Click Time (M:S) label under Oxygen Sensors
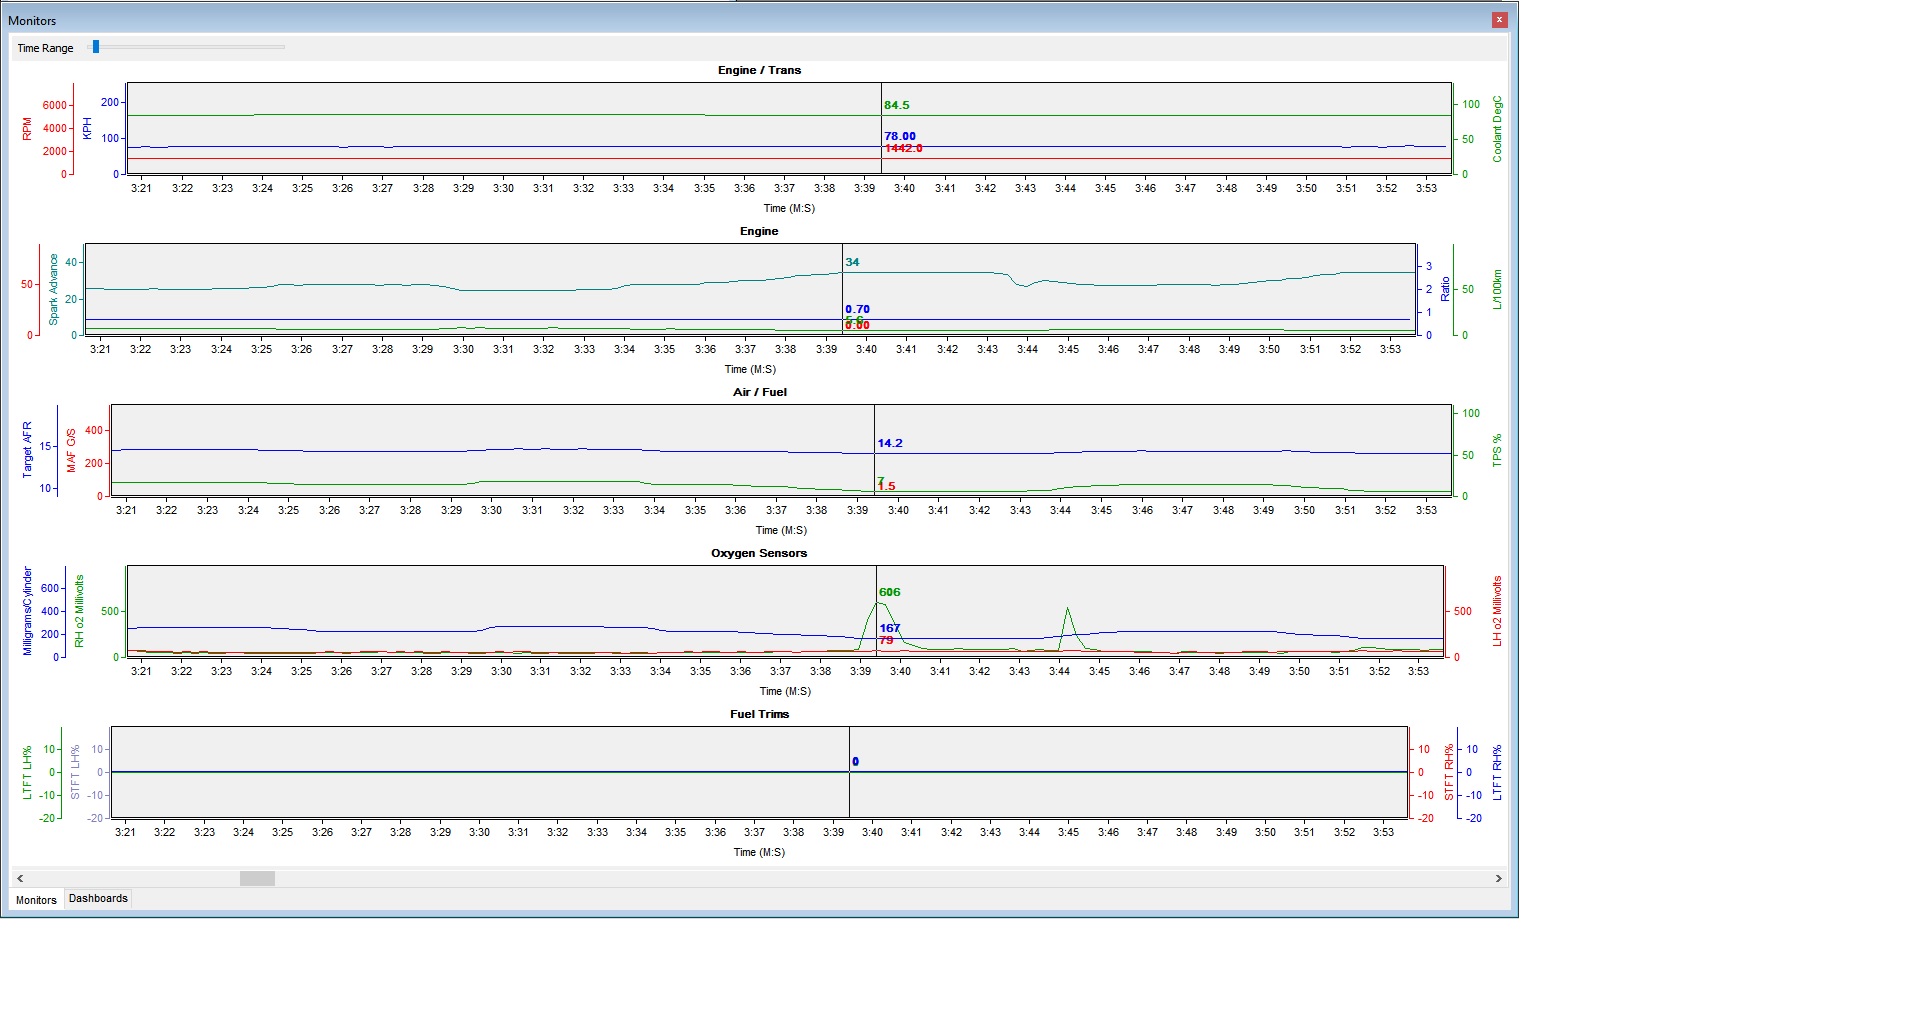 click(785, 691)
